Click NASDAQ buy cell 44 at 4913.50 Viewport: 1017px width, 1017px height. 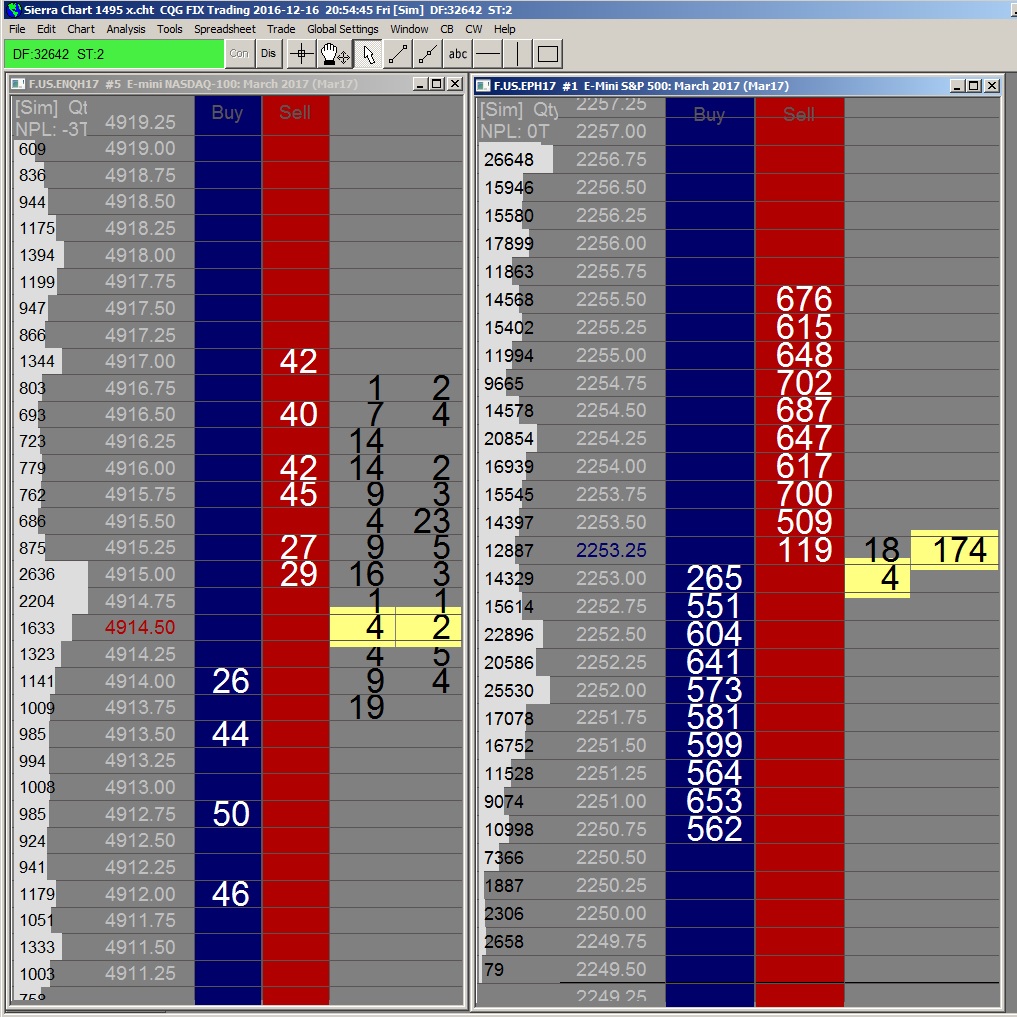pos(228,734)
